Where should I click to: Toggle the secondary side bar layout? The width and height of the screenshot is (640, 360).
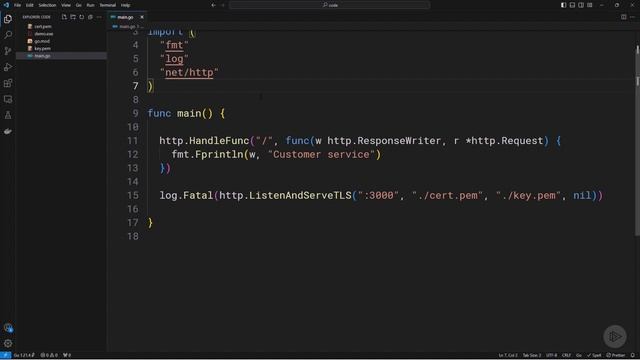581,5
